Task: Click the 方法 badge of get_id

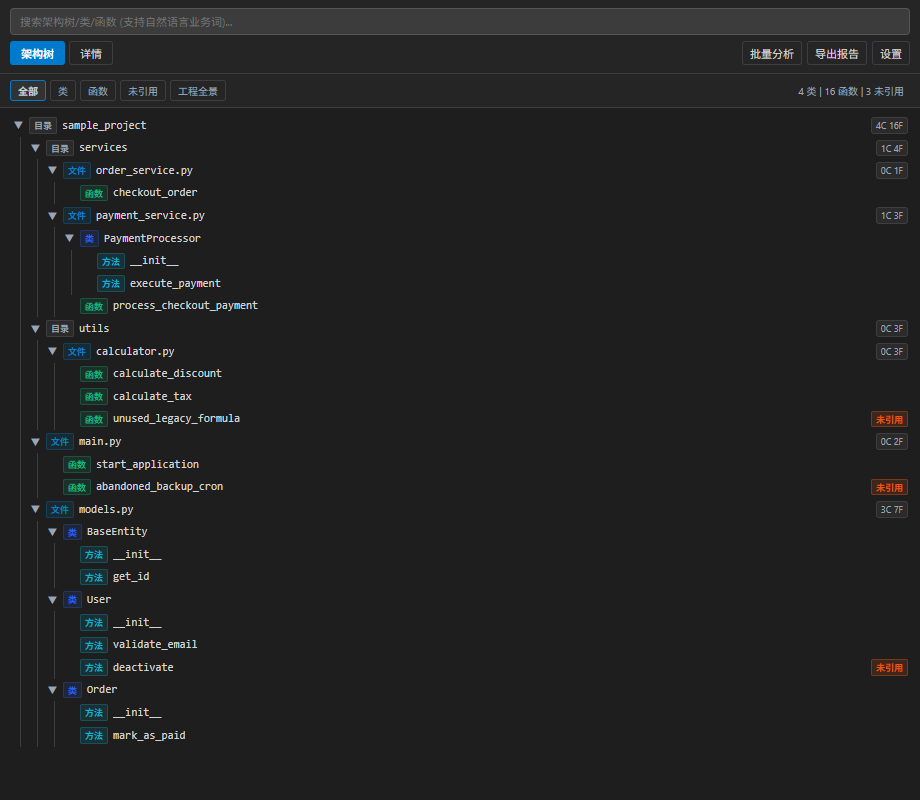Action: [x=94, y=577]
